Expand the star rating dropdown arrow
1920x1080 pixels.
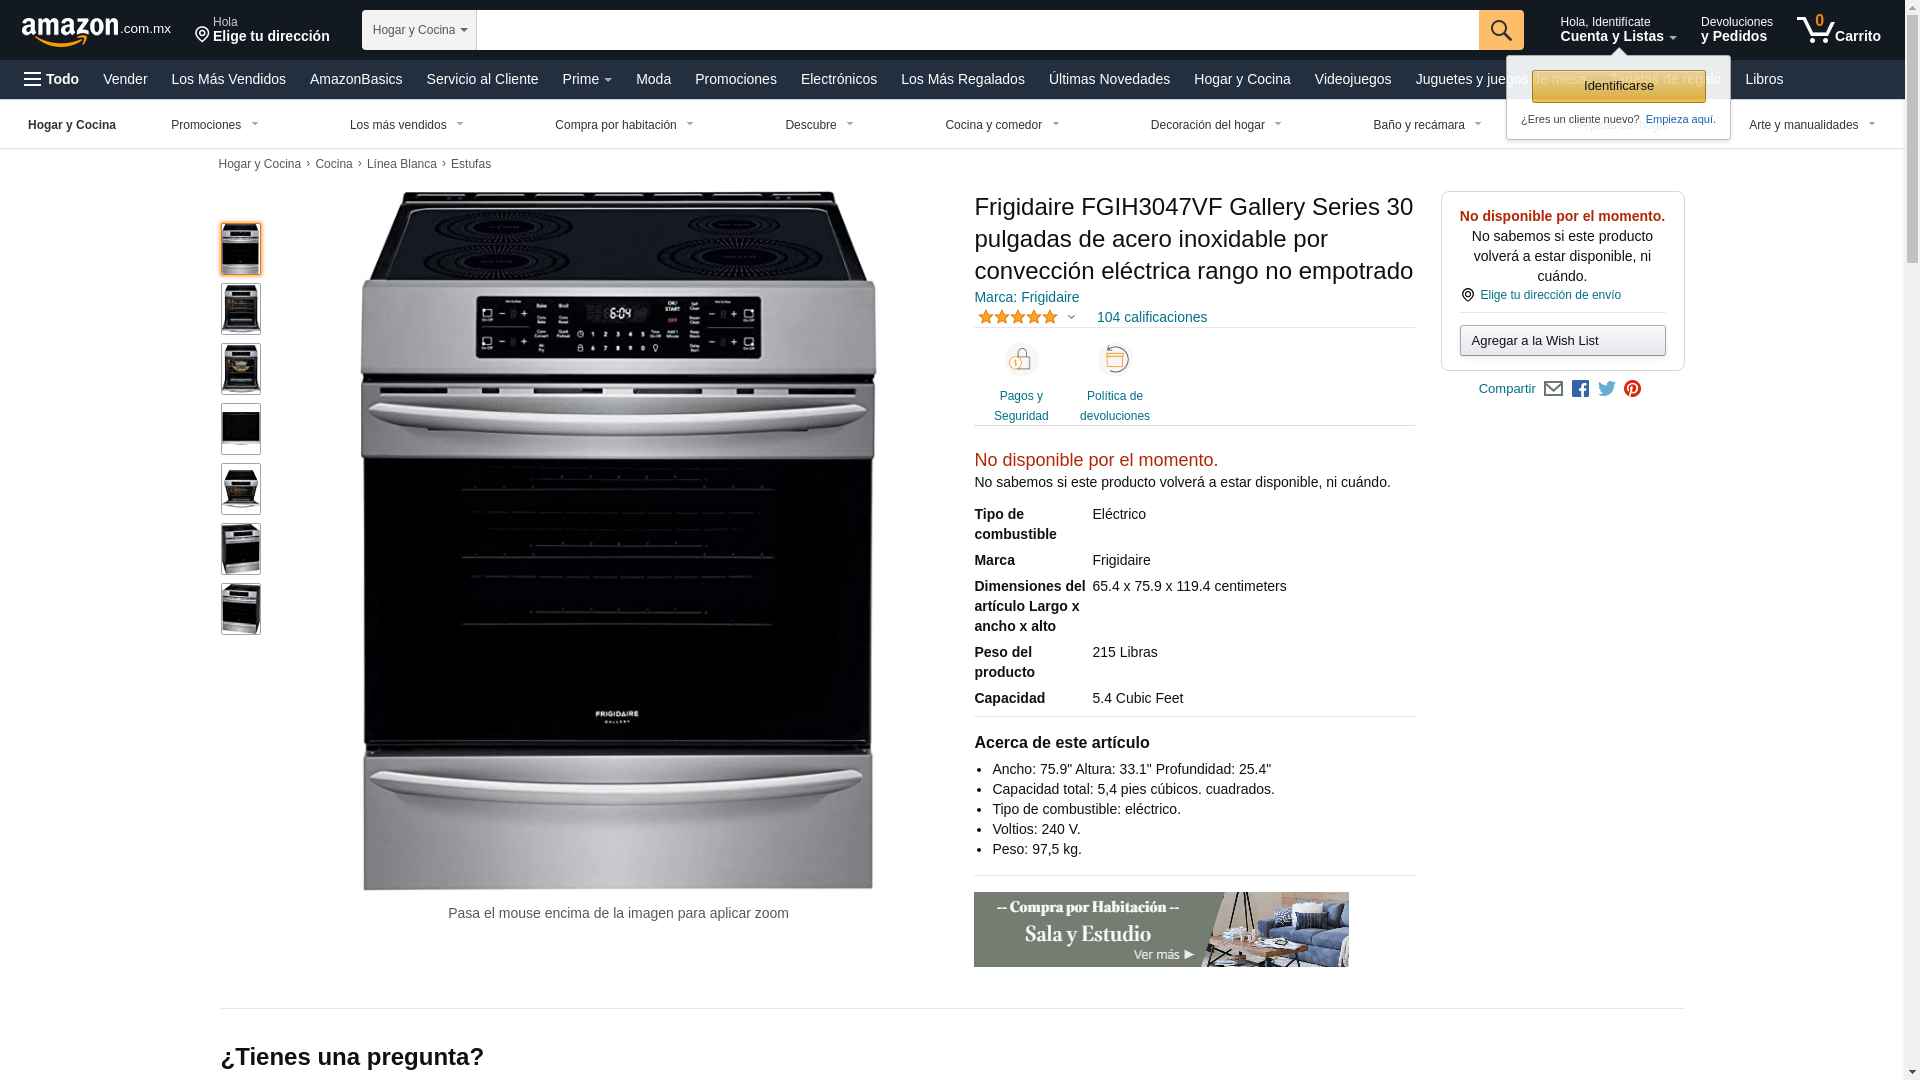(x=1071, y=318)
